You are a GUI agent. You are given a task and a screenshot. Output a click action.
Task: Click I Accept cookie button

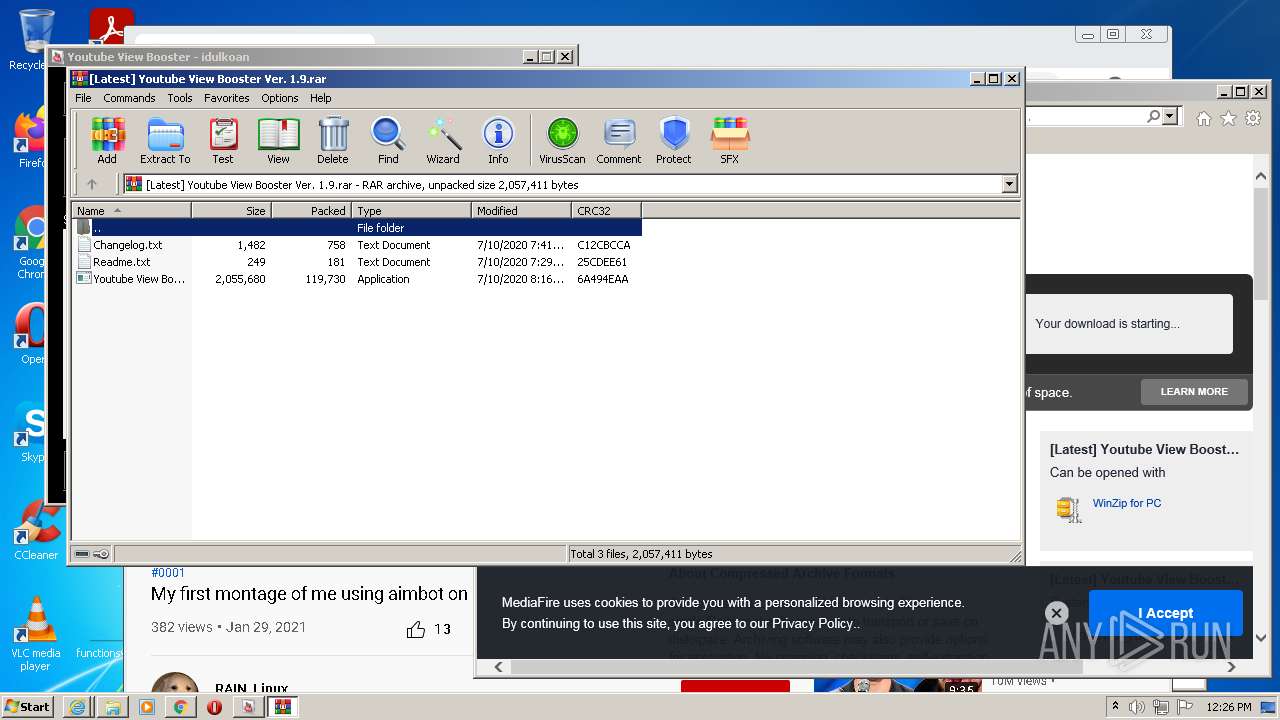pyautogui.click(x=1165, y=613)
